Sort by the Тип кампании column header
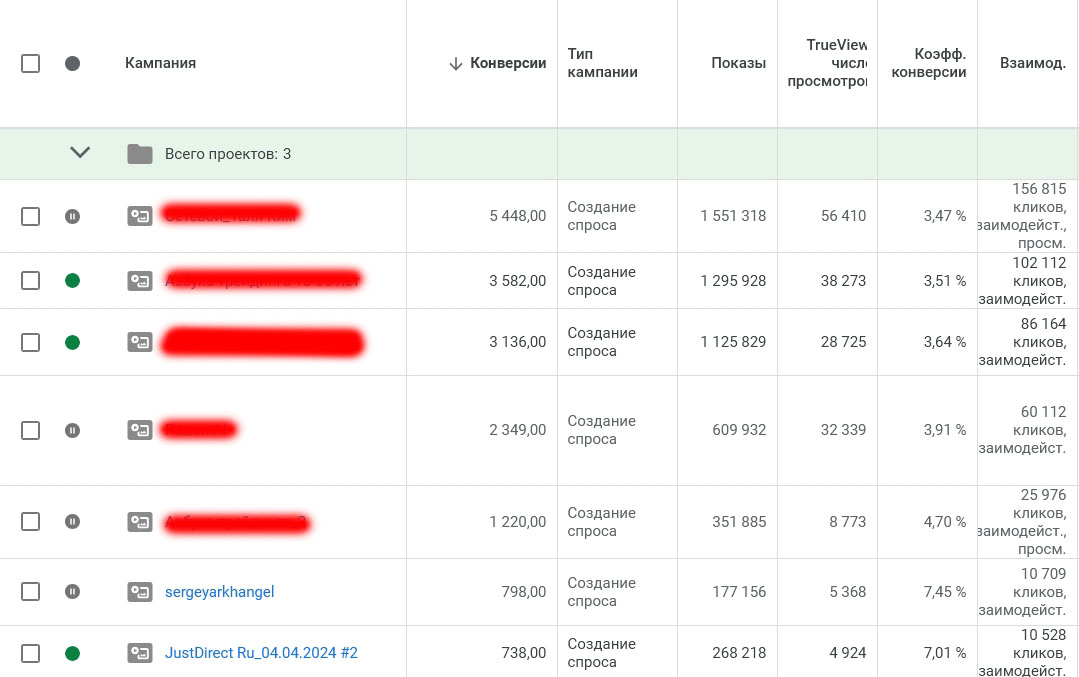 point(602,63)
